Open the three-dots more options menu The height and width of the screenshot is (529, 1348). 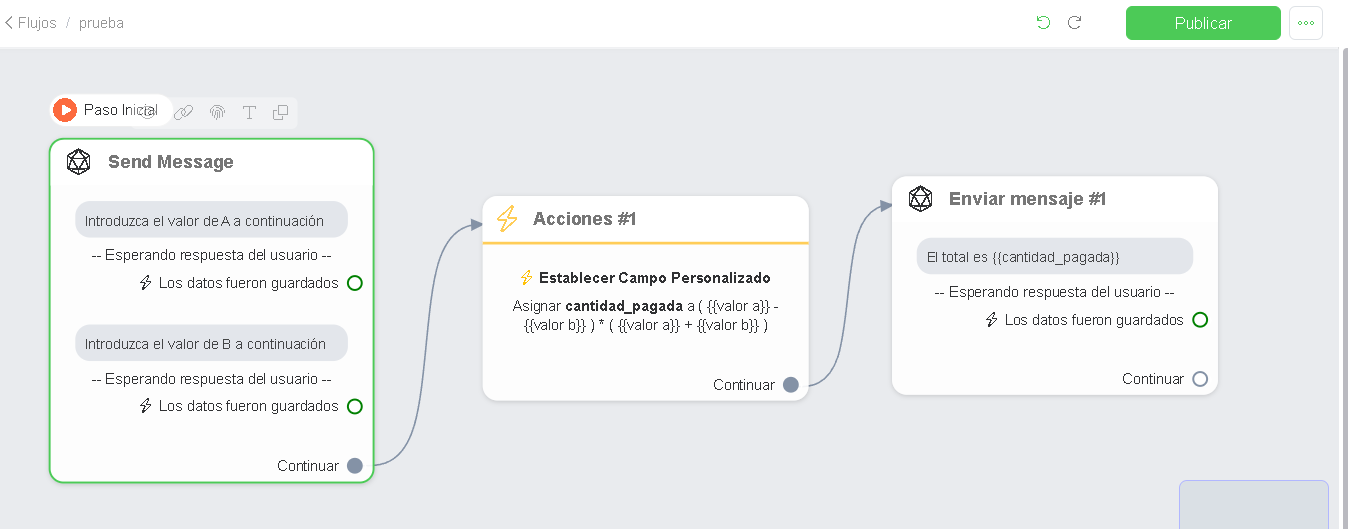[x=1306, y=23]
